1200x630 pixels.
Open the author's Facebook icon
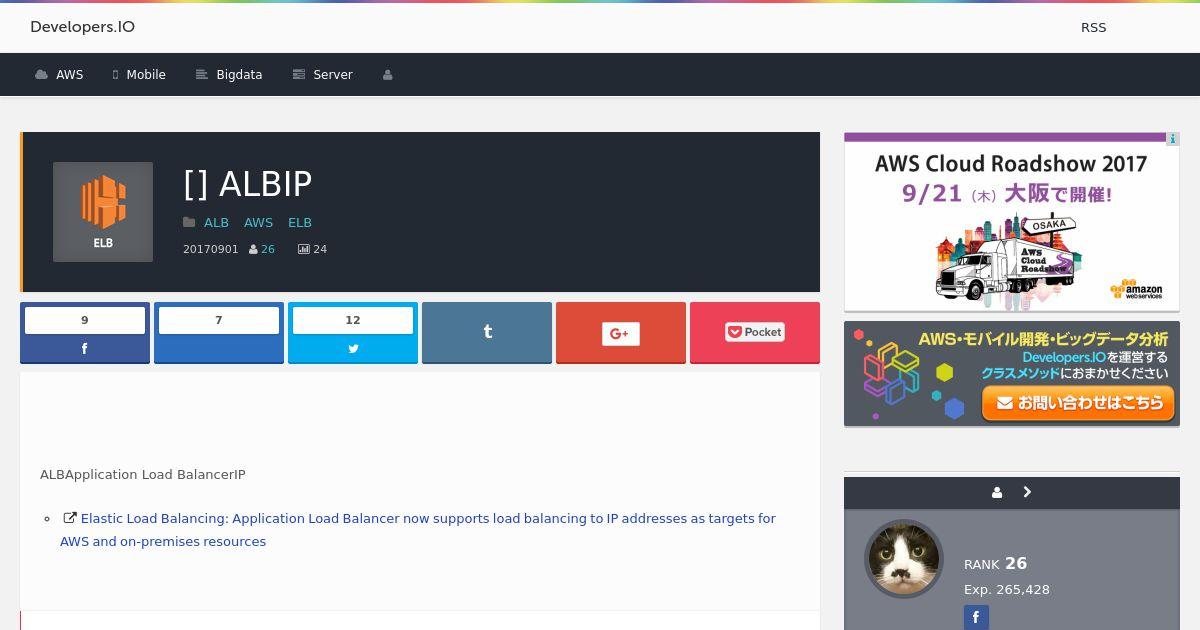tap(976, 618)
